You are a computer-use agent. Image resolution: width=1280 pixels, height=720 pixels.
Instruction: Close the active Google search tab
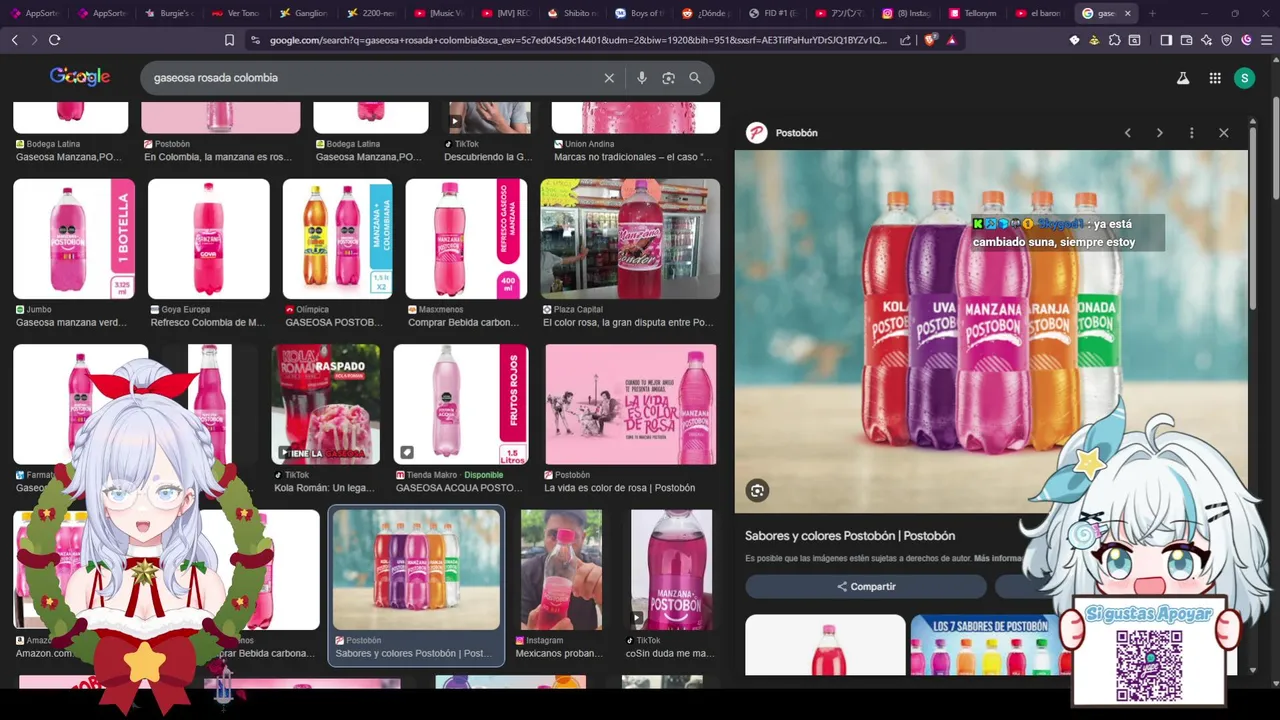coord(1128,13)
